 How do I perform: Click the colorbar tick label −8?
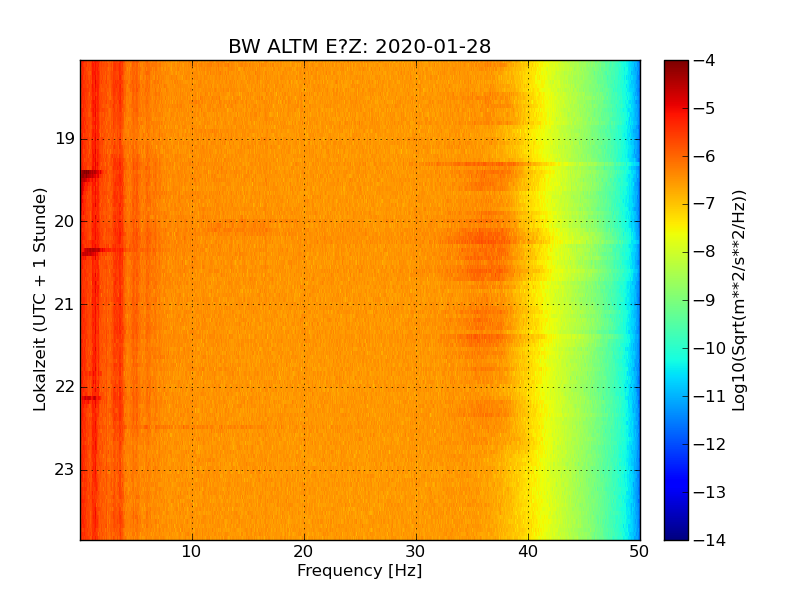point(705,252)
